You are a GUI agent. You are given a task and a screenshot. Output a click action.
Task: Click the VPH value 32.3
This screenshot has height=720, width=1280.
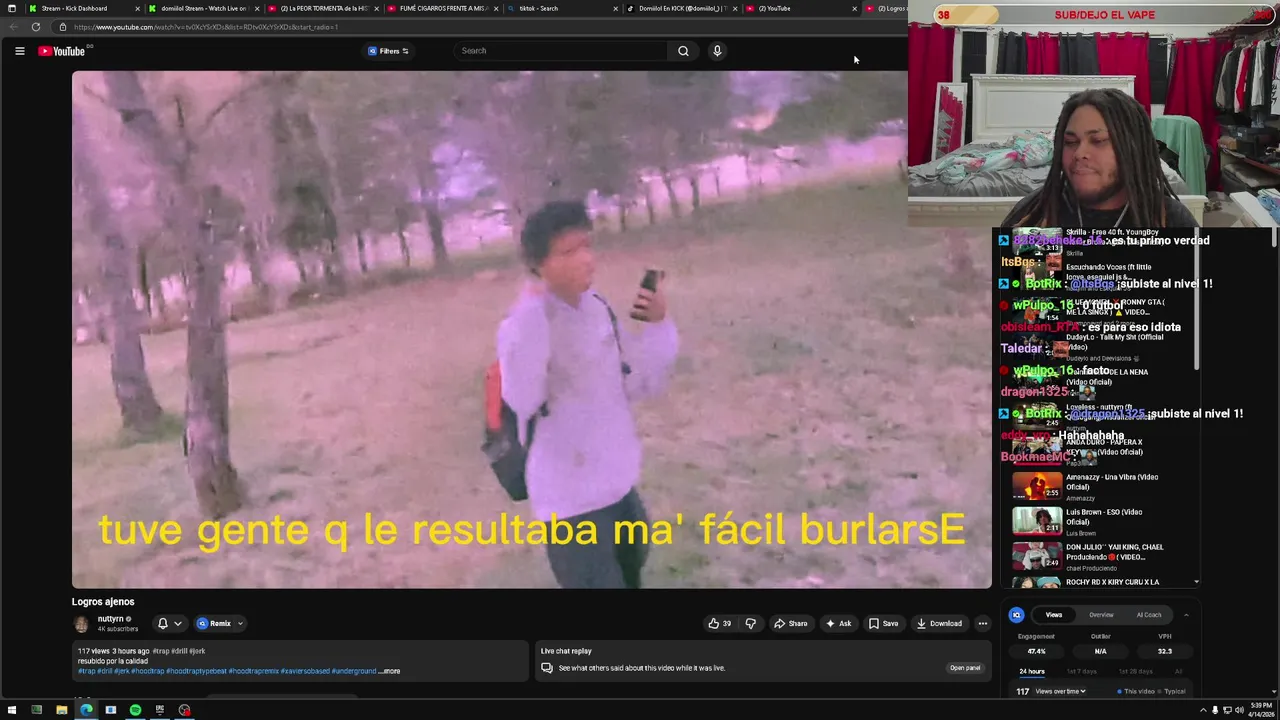tap(1164, 651)
